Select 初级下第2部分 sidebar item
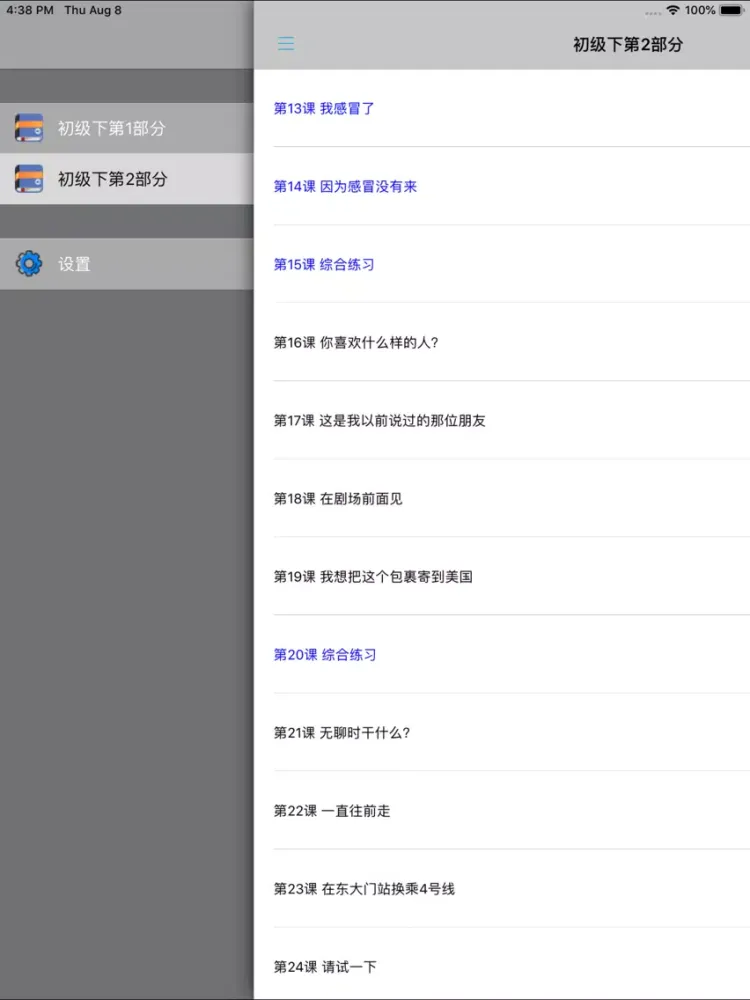 point(127,179)
